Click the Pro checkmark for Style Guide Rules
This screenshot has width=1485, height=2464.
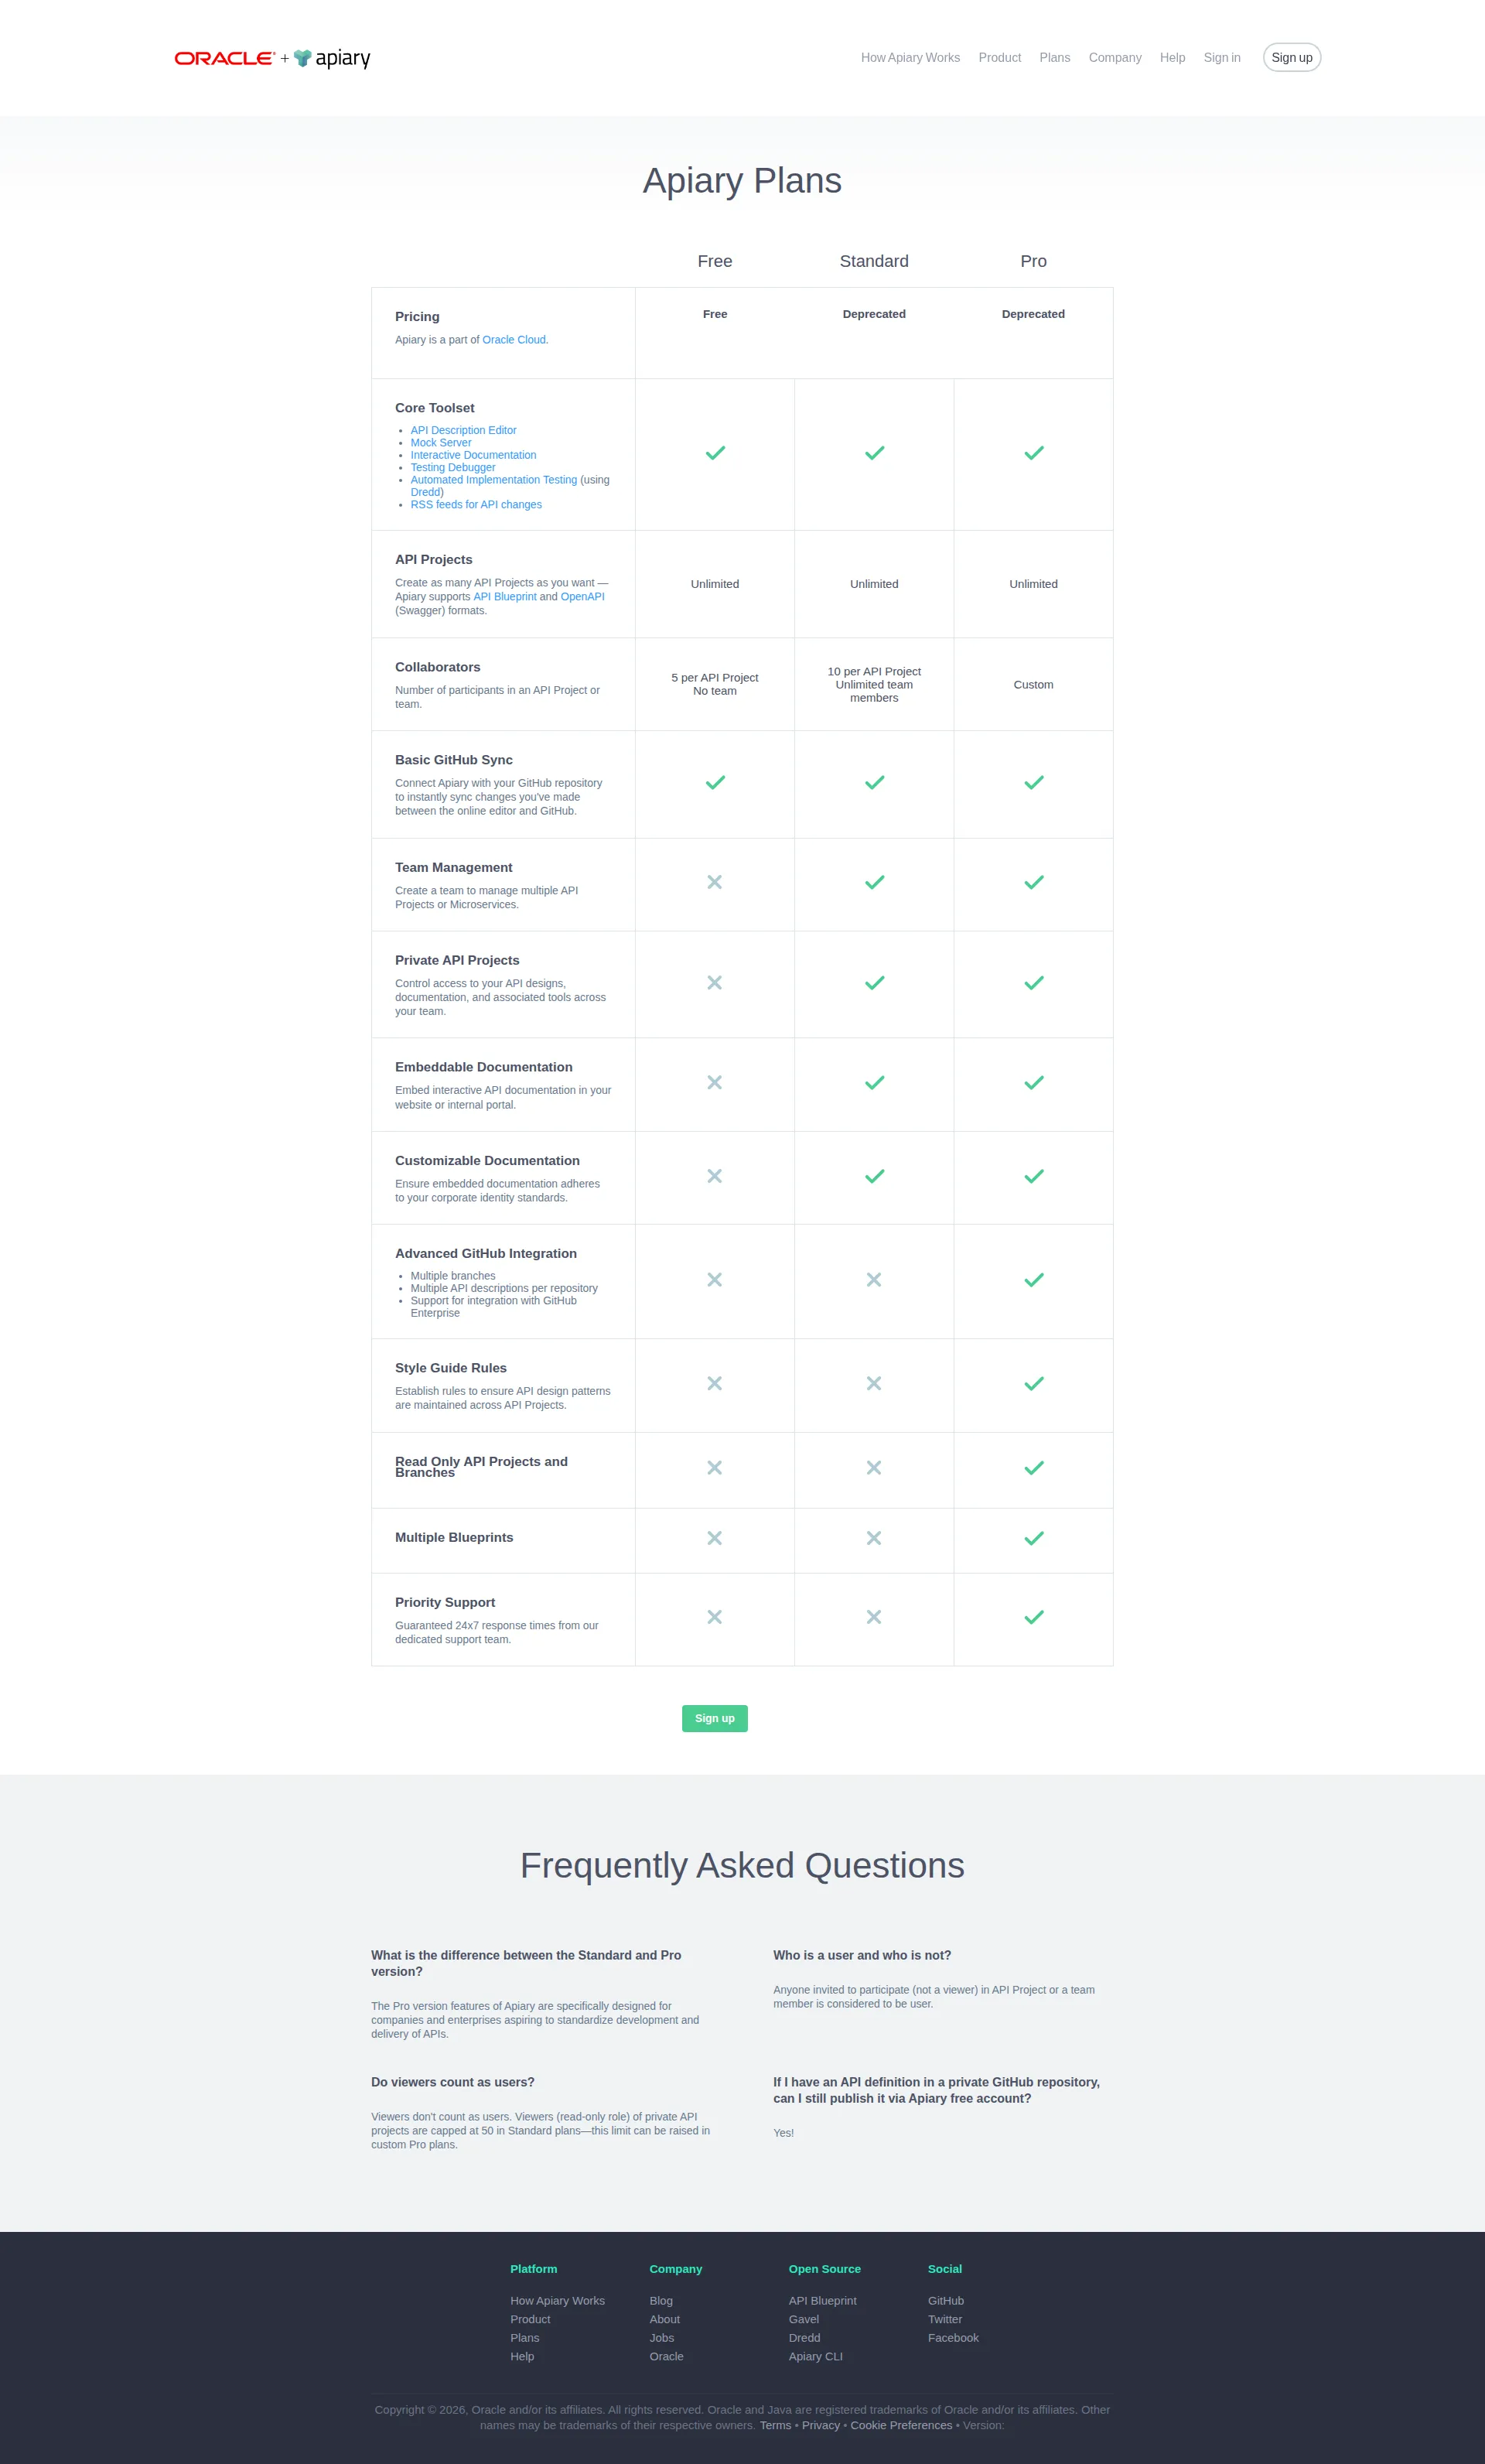(x=1033, y=1383)
